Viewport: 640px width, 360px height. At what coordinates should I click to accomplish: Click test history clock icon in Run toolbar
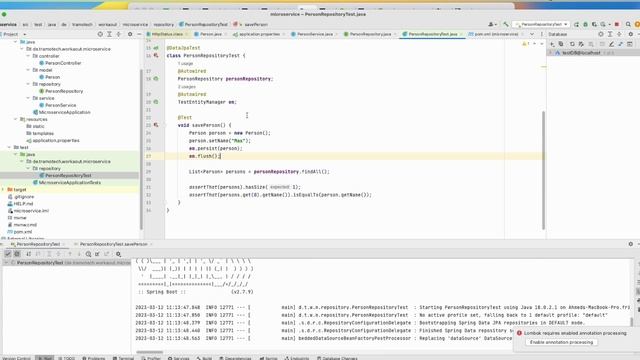88,254
